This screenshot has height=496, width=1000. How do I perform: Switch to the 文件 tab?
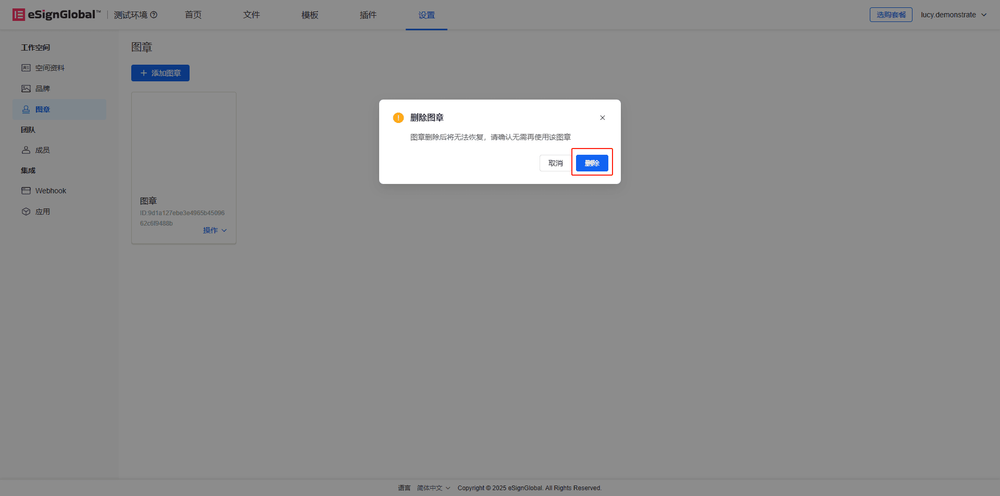[x=251, y=15]
